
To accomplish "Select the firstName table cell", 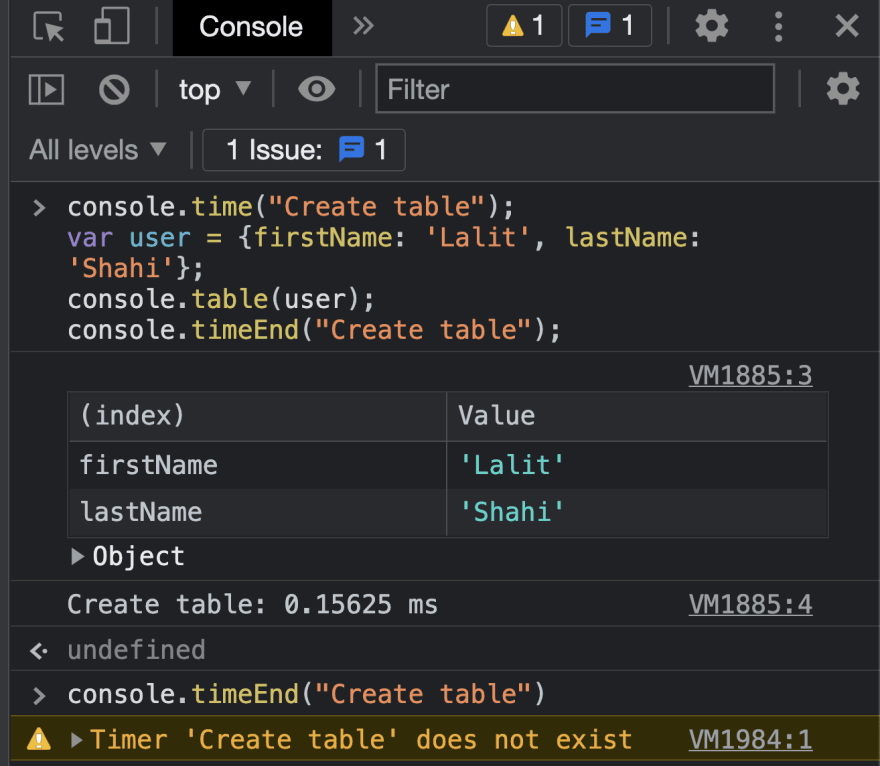I will (x=257, y=465).
